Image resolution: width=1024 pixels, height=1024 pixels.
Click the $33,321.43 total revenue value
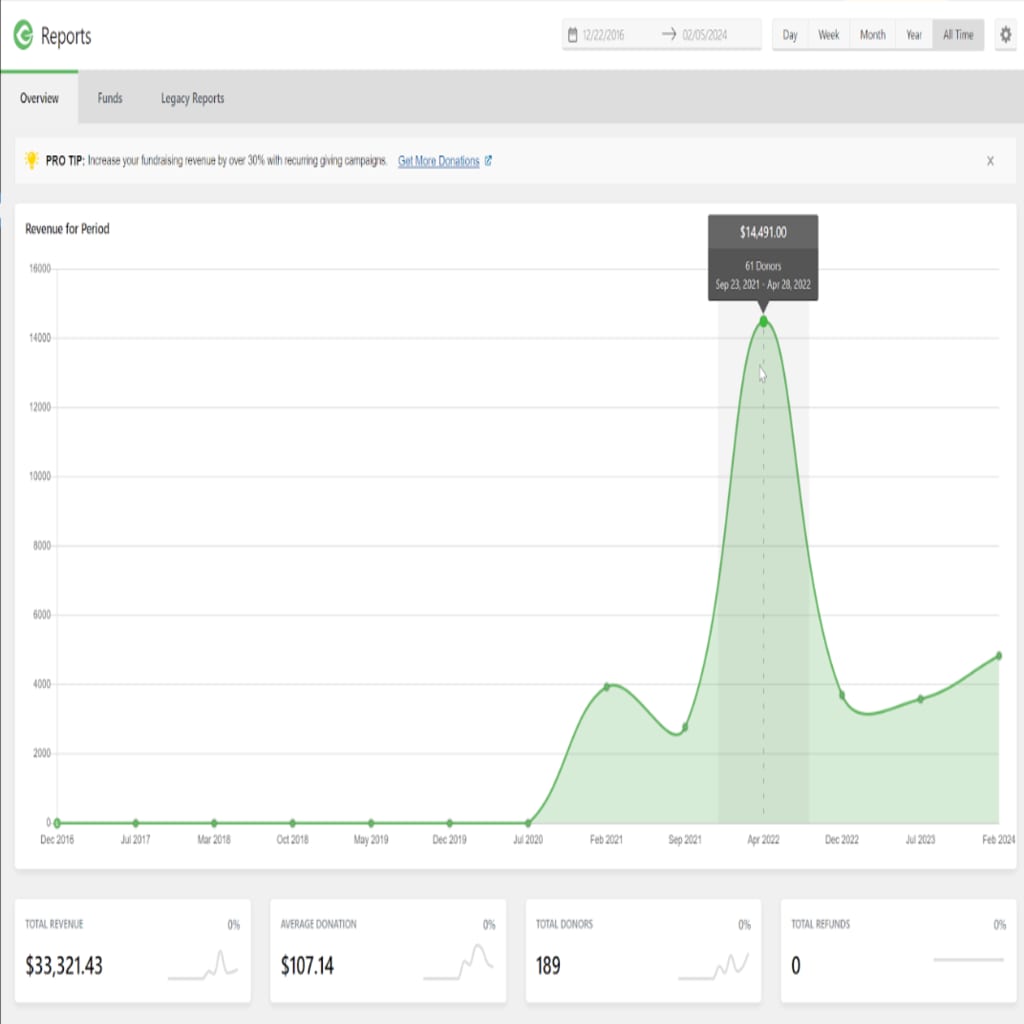pos(64,965)
